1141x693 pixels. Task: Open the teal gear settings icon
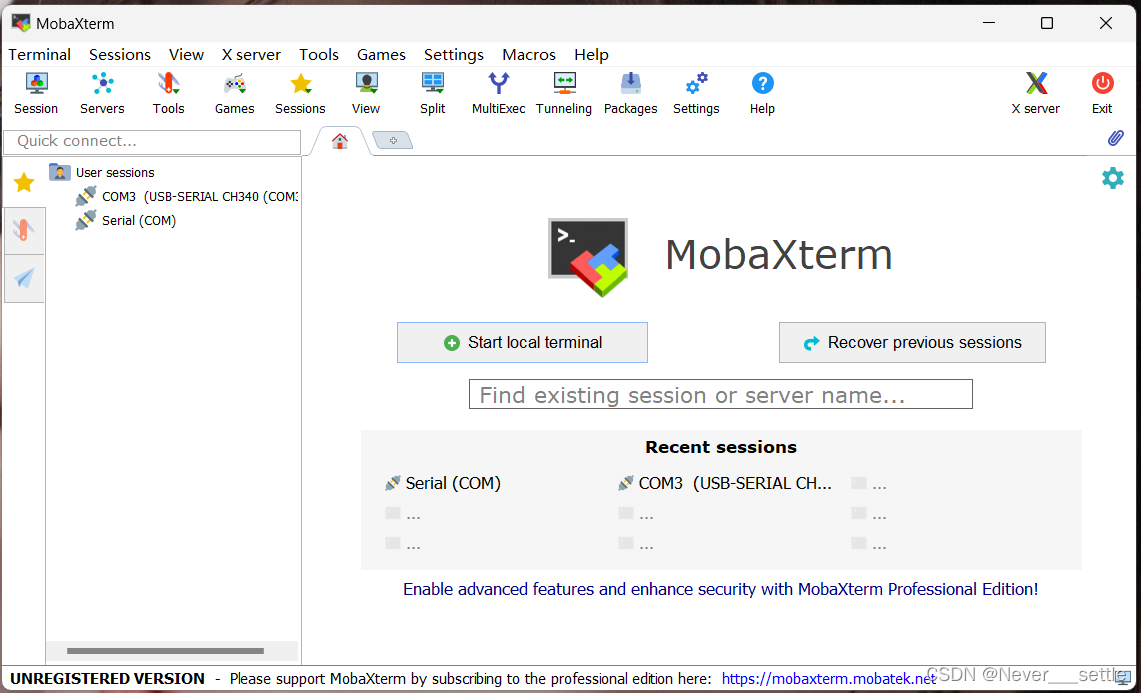[x=1113, y=178]
